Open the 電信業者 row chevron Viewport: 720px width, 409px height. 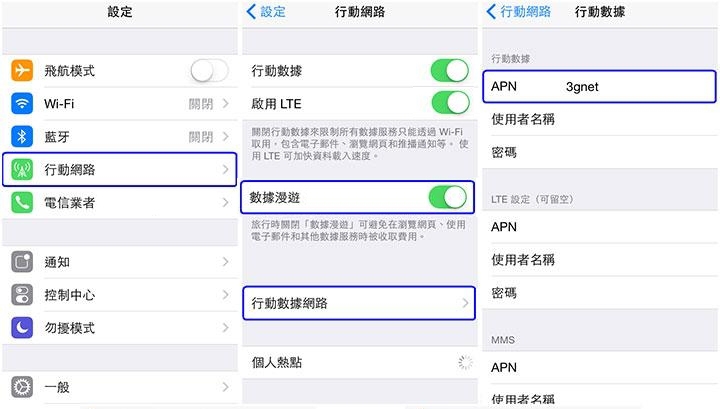225,202
